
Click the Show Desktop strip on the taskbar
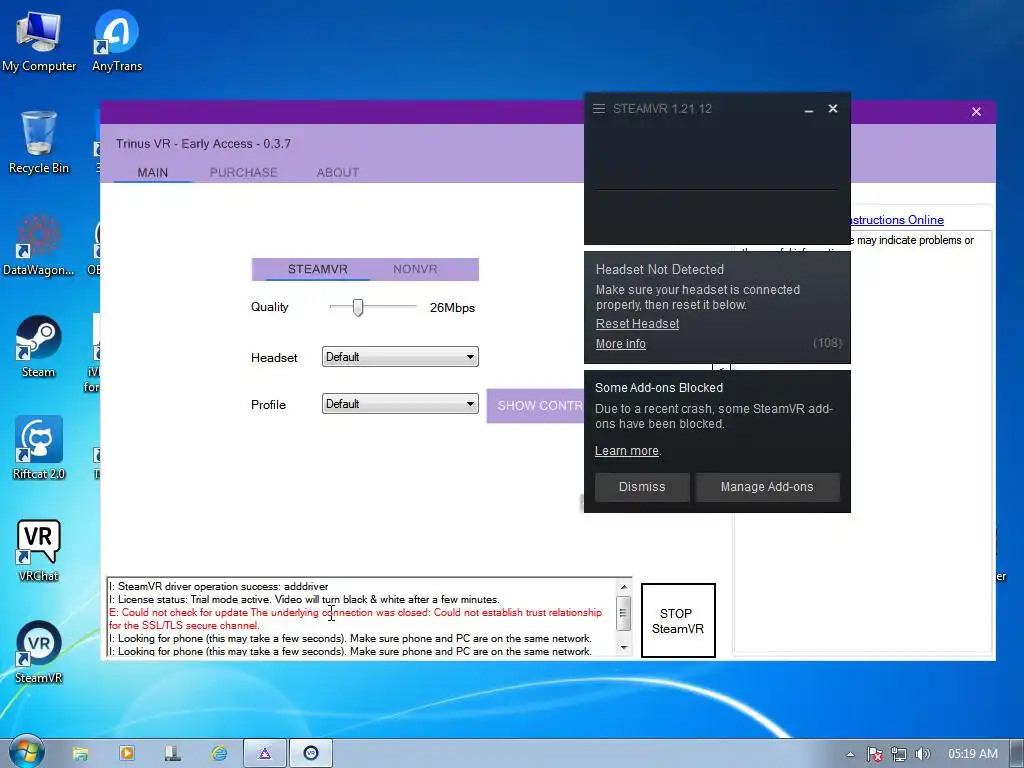coord(1017,754)
